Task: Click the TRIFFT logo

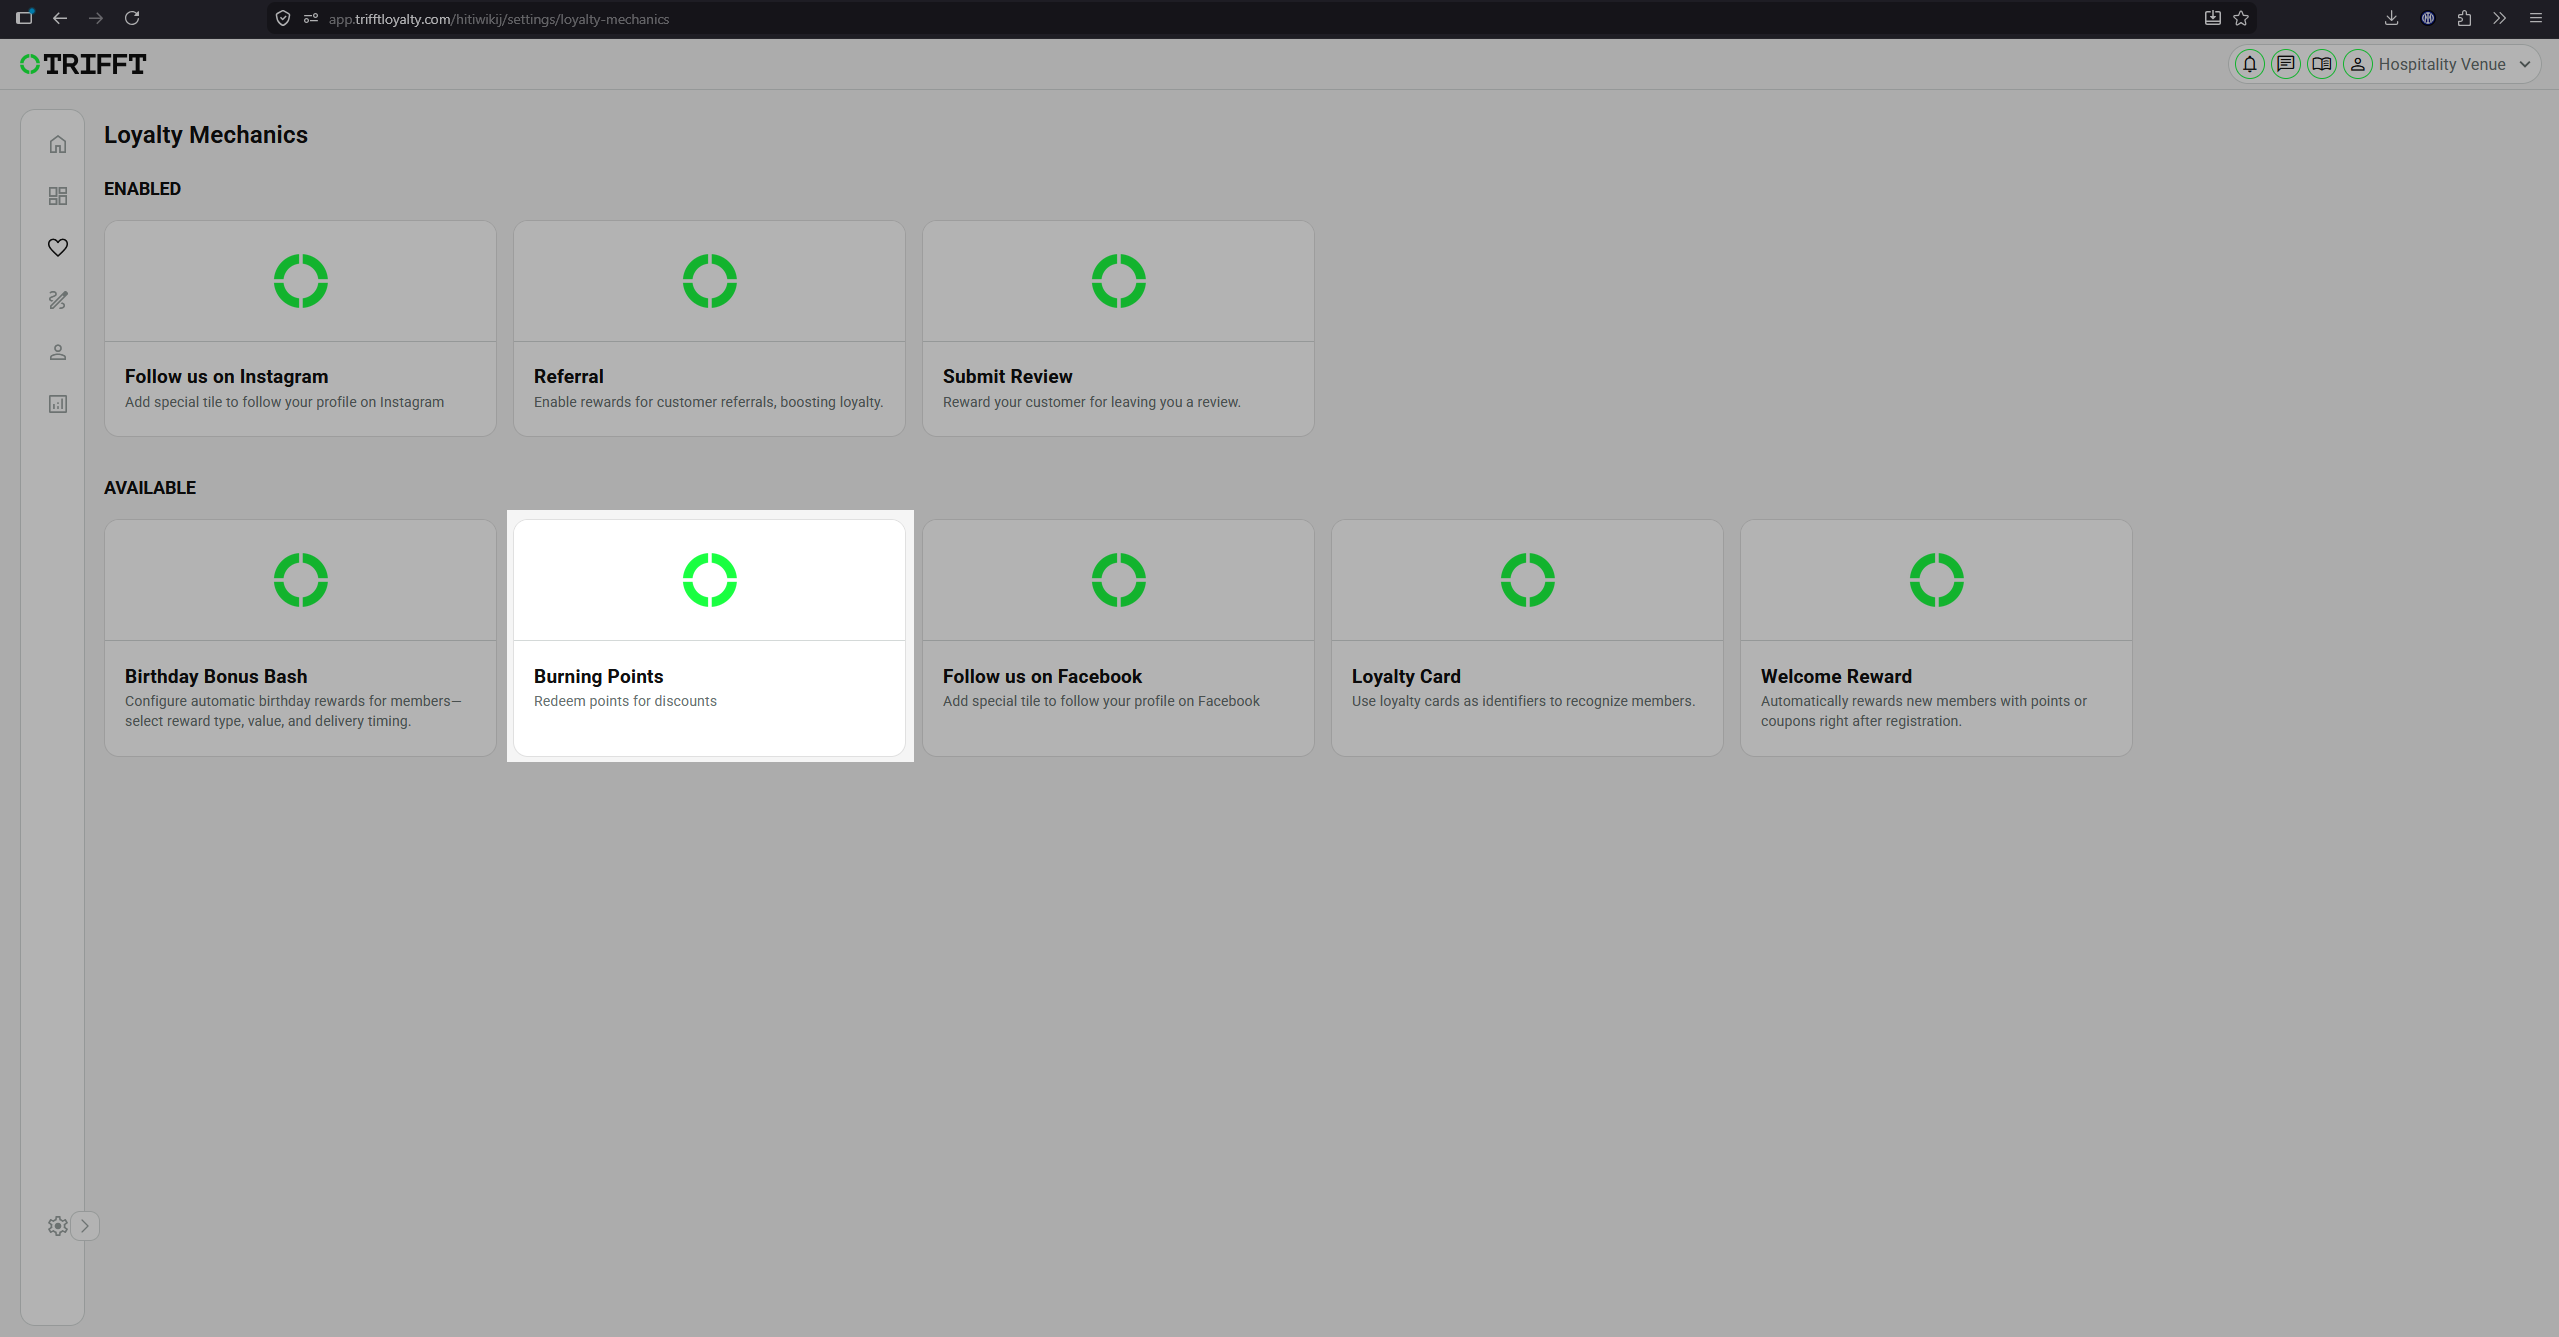Action: point(83,64)
